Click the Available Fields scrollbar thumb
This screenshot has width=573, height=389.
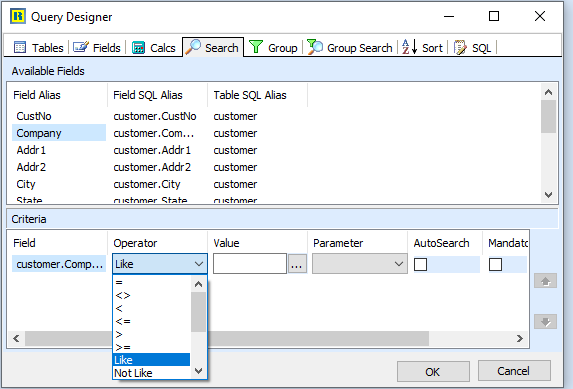click(x=548, y=117)
